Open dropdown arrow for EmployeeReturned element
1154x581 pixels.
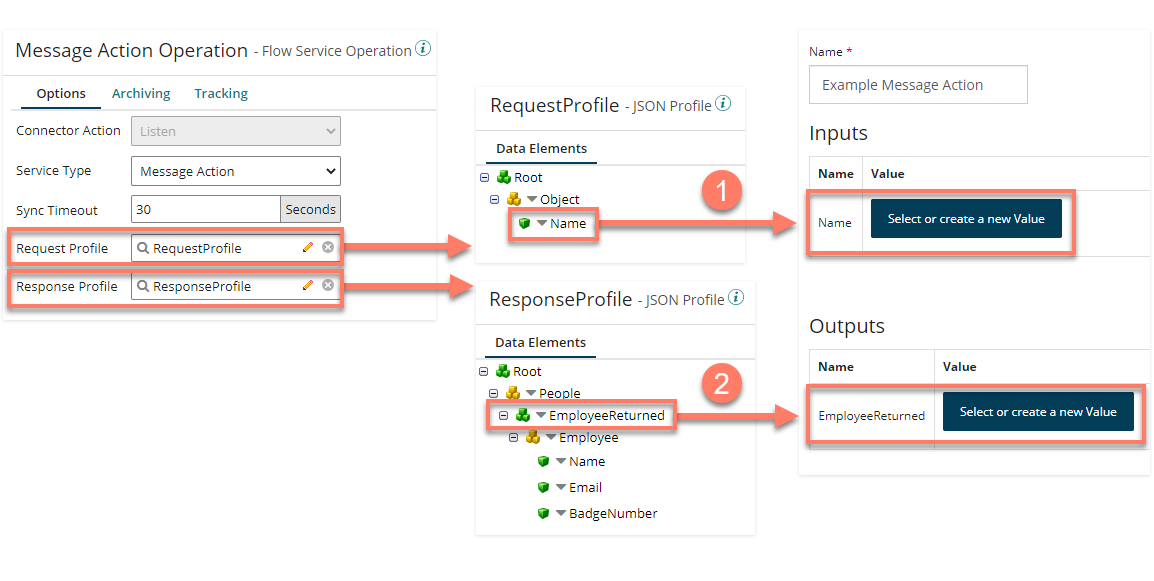pos(541,416)
